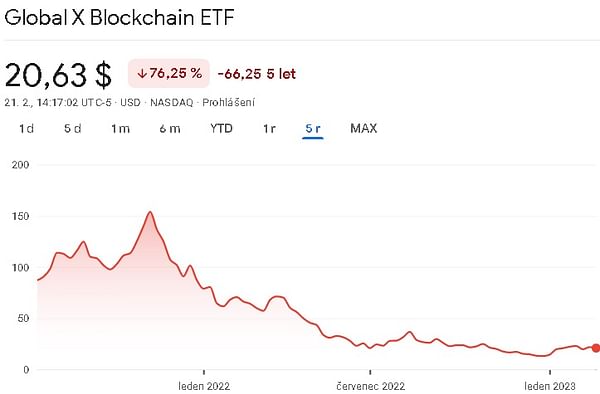Click the NASDAQ exchange label
600x394 pixels.
click(171, 103)
